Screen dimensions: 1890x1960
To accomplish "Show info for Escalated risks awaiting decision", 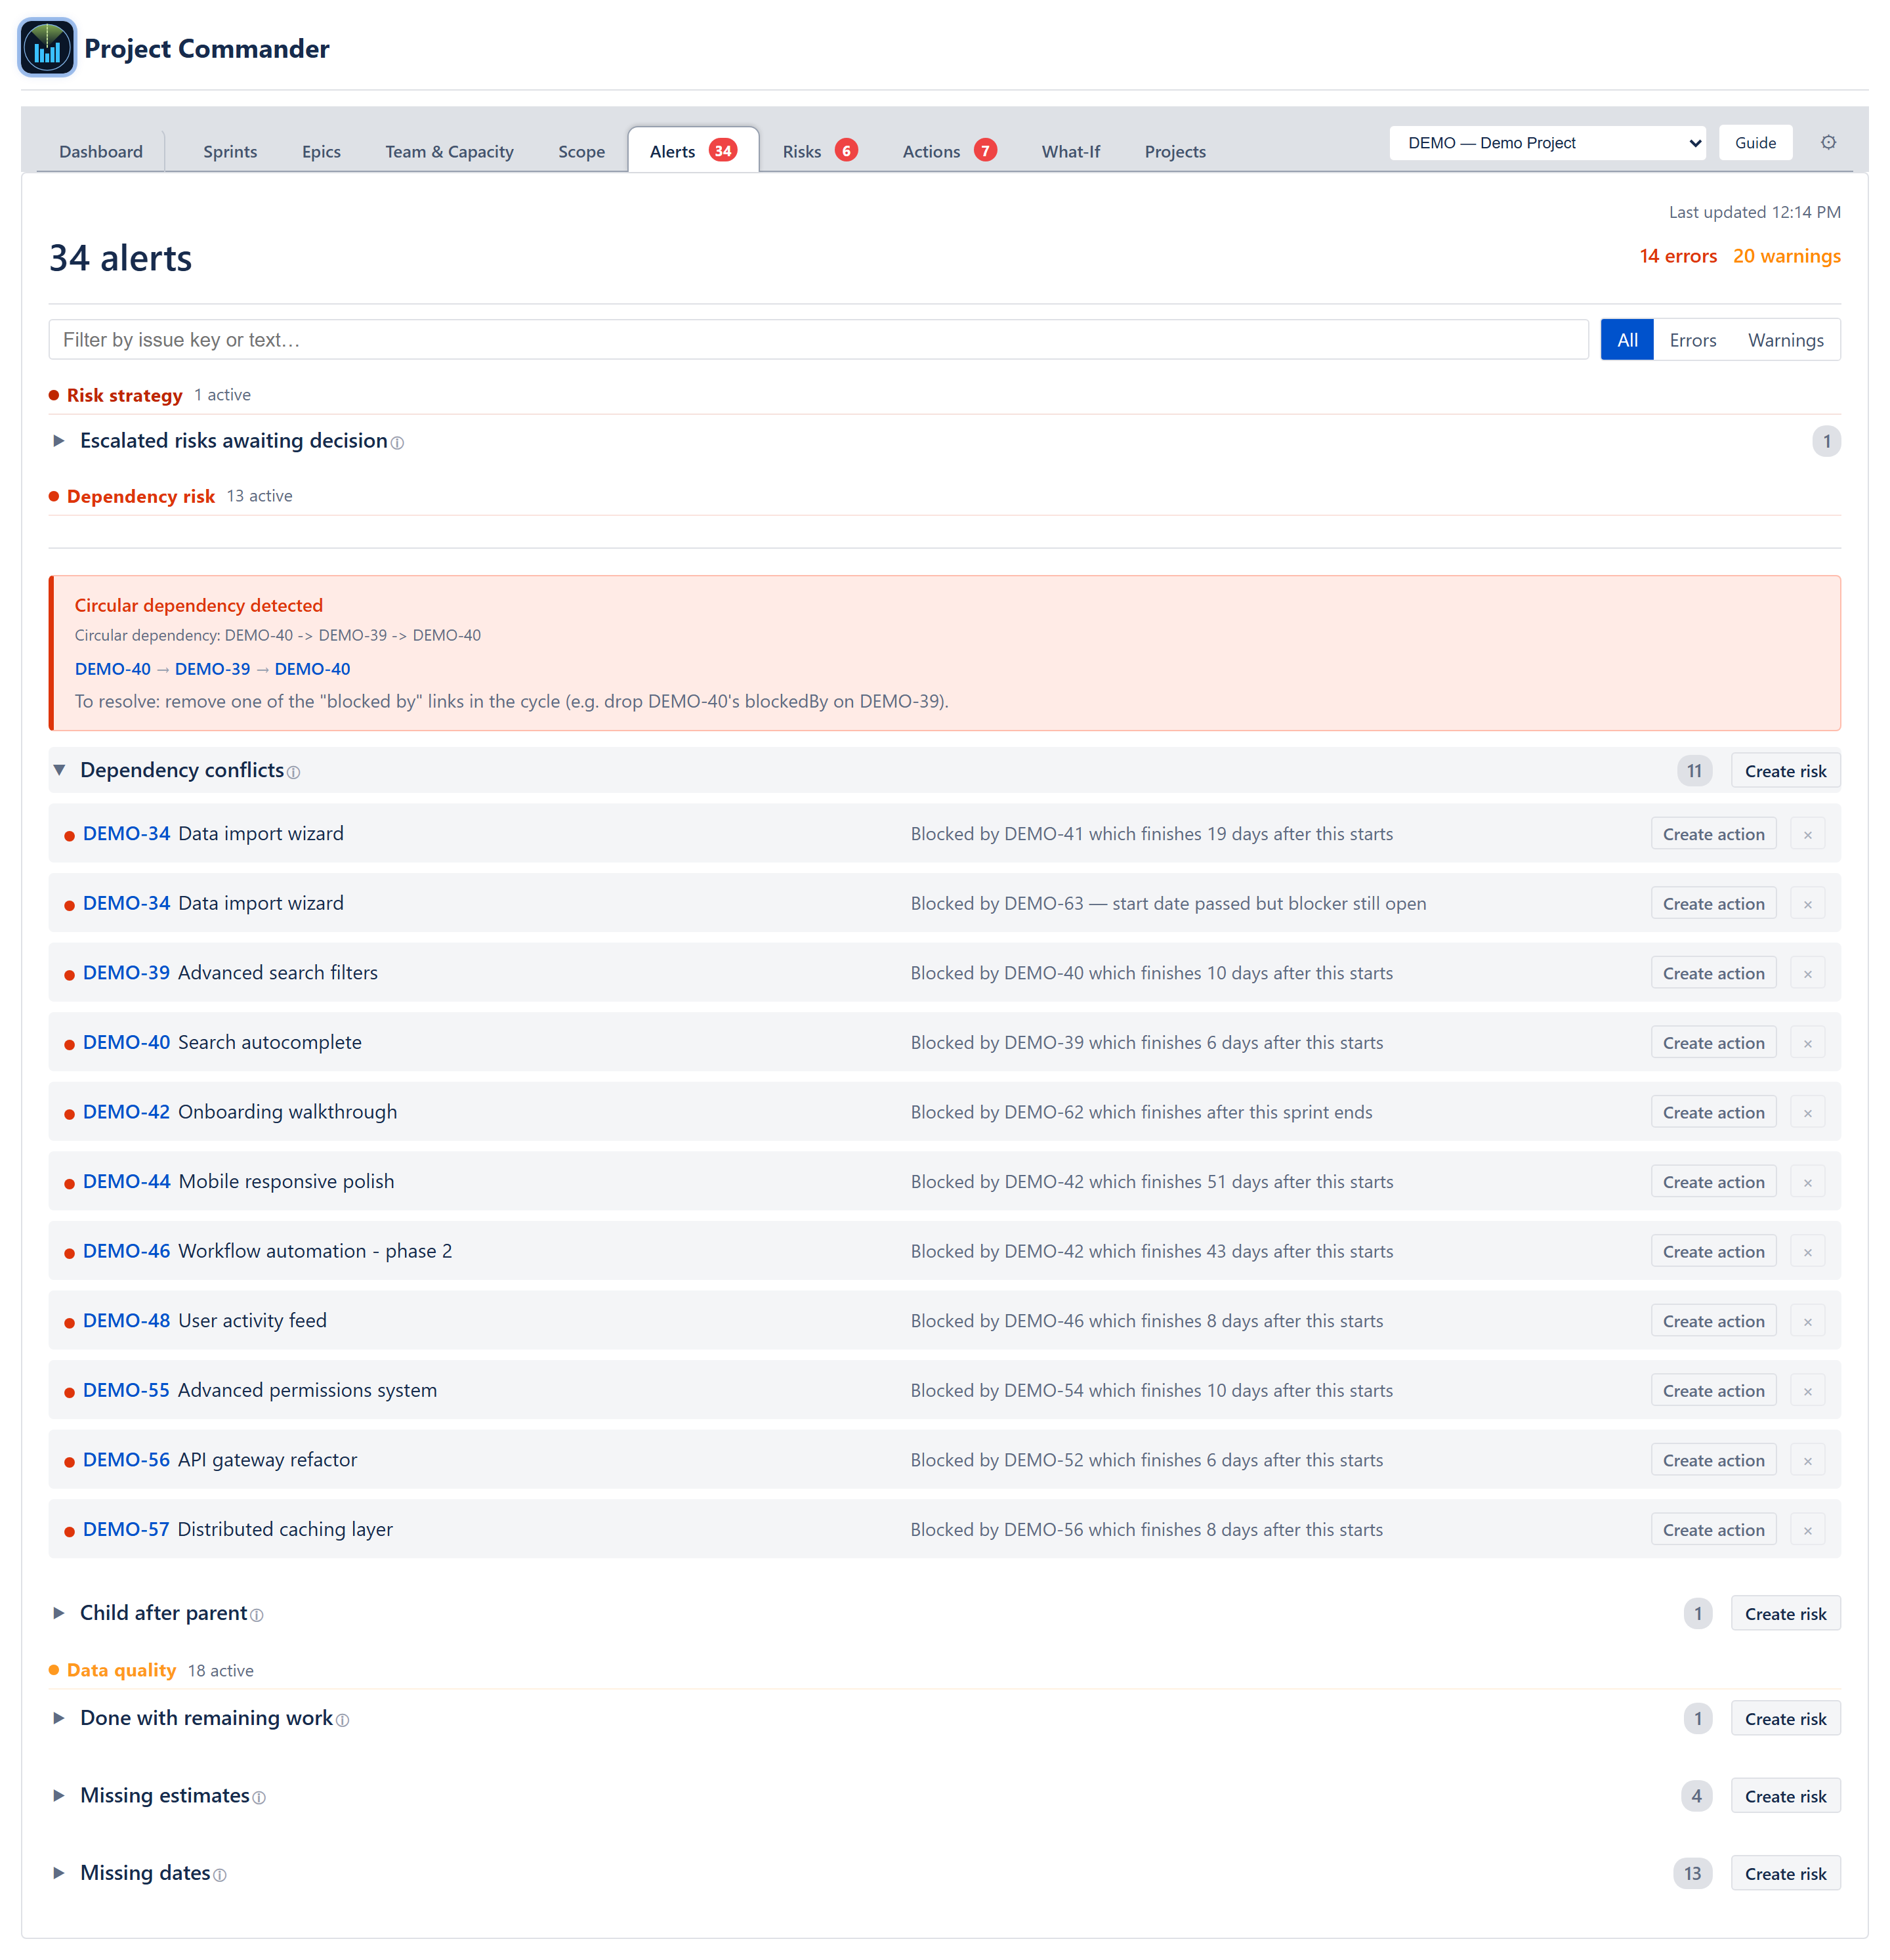I will point(398,443).
